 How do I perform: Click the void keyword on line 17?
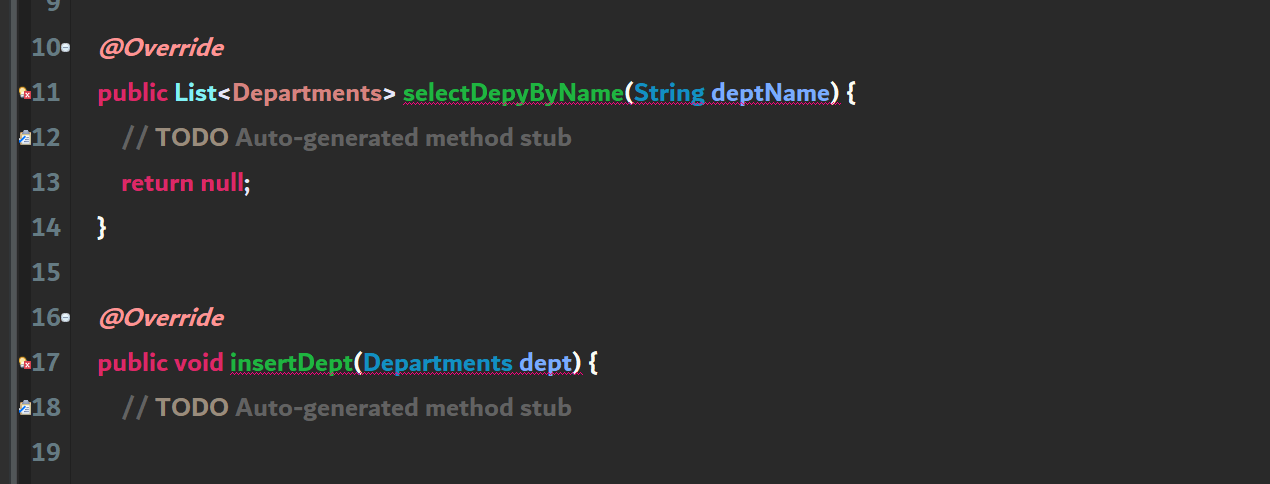point(199,362)
